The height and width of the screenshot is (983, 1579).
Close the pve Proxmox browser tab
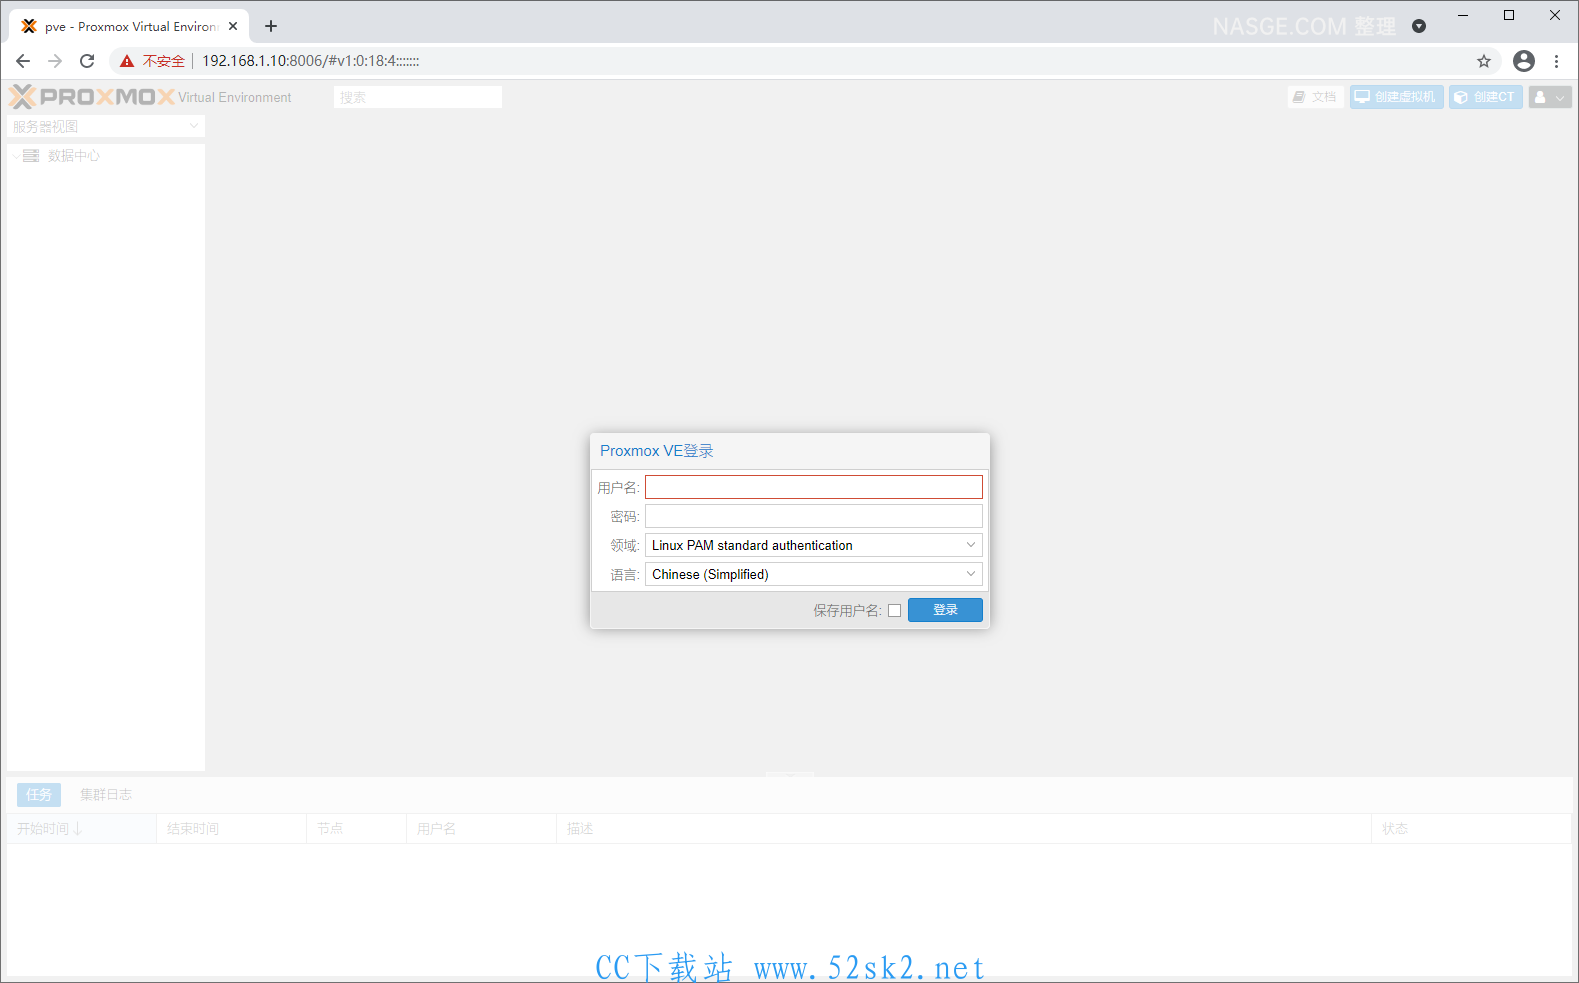(233, 27)
